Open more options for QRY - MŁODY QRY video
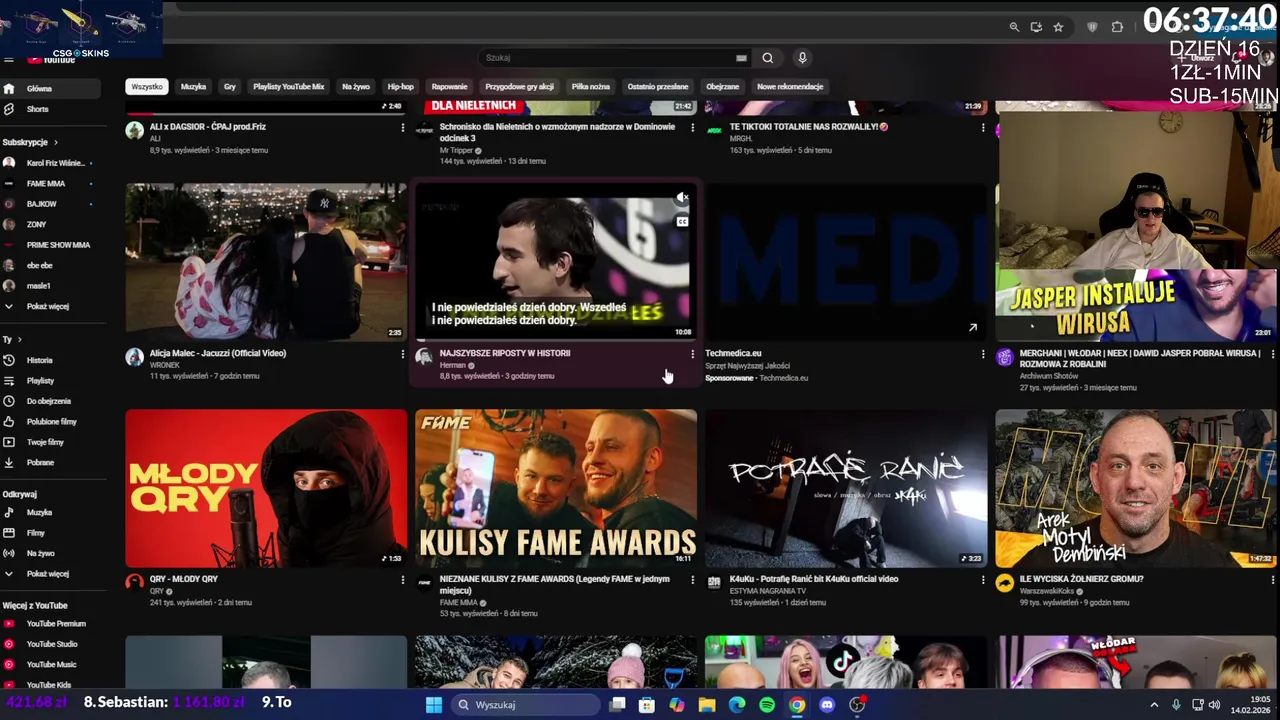Viewport: 1280px width, 720px height. 403,580
